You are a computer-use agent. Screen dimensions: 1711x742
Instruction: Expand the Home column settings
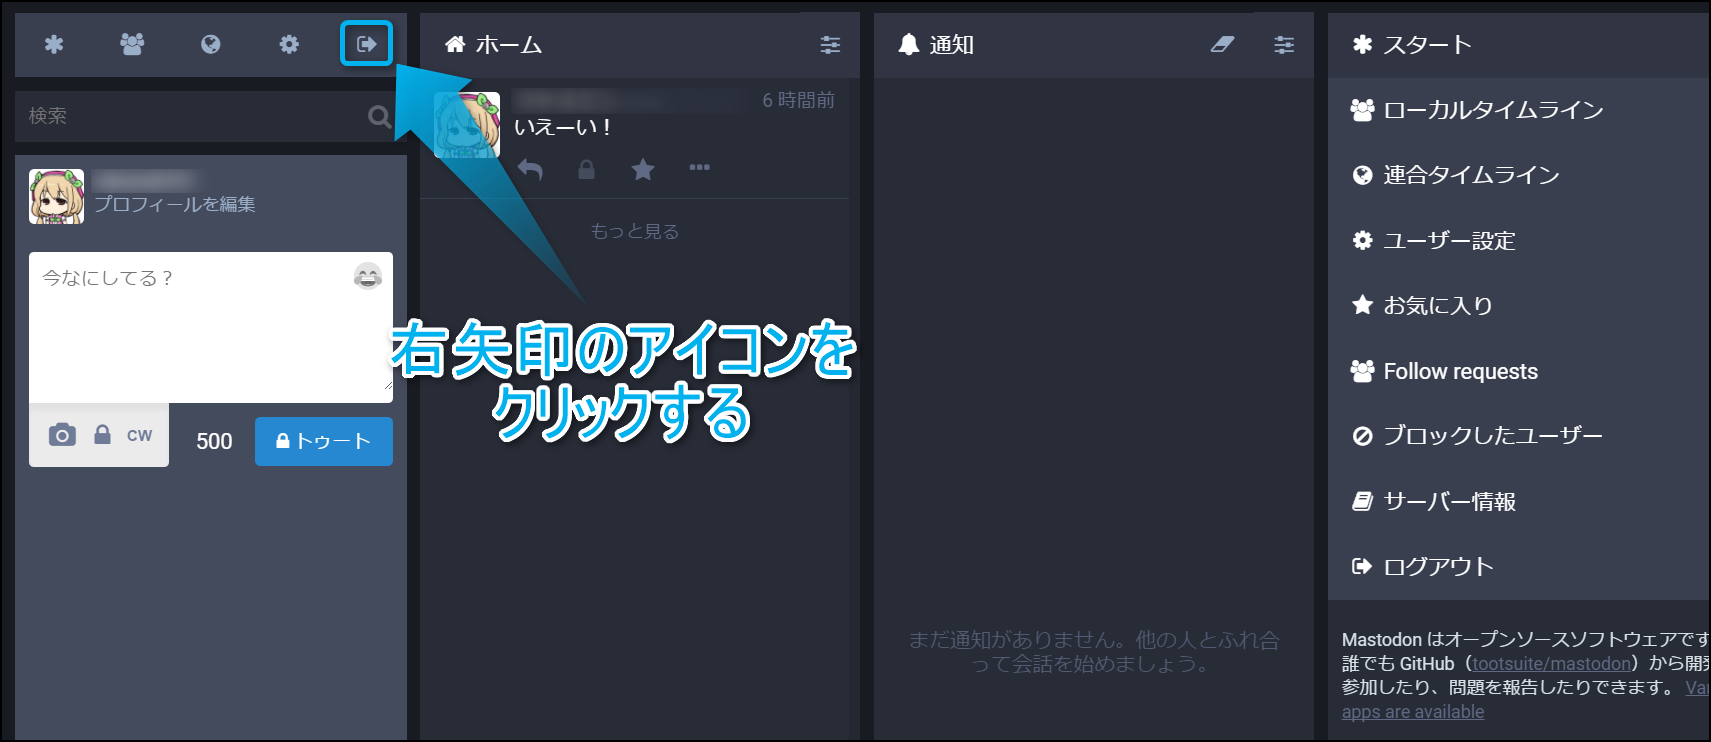pyautogui.click(x=830, y=44)
